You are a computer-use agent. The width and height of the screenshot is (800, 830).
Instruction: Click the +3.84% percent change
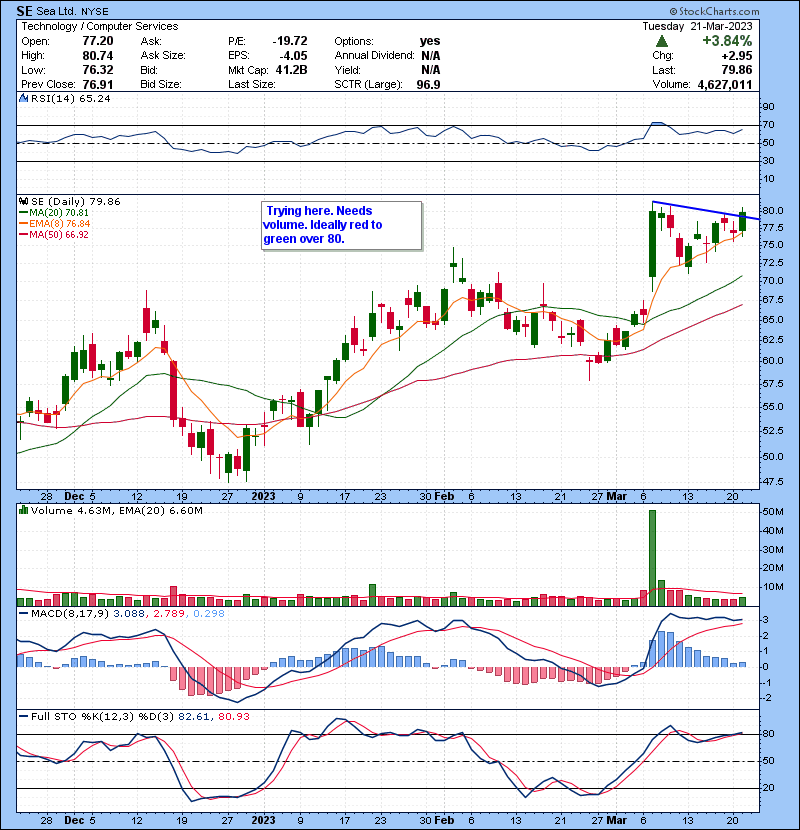[x=727, y=41]
